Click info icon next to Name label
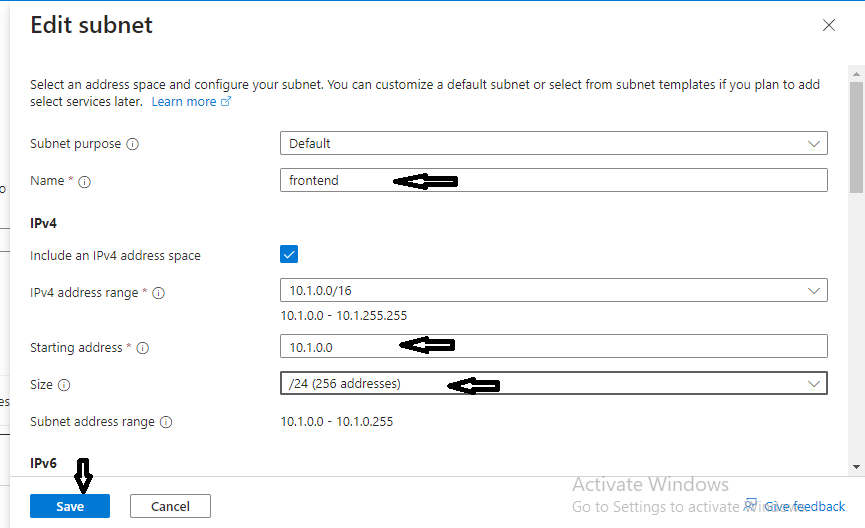The height and width of the screenshot is (528, 865). click(84, 182)
